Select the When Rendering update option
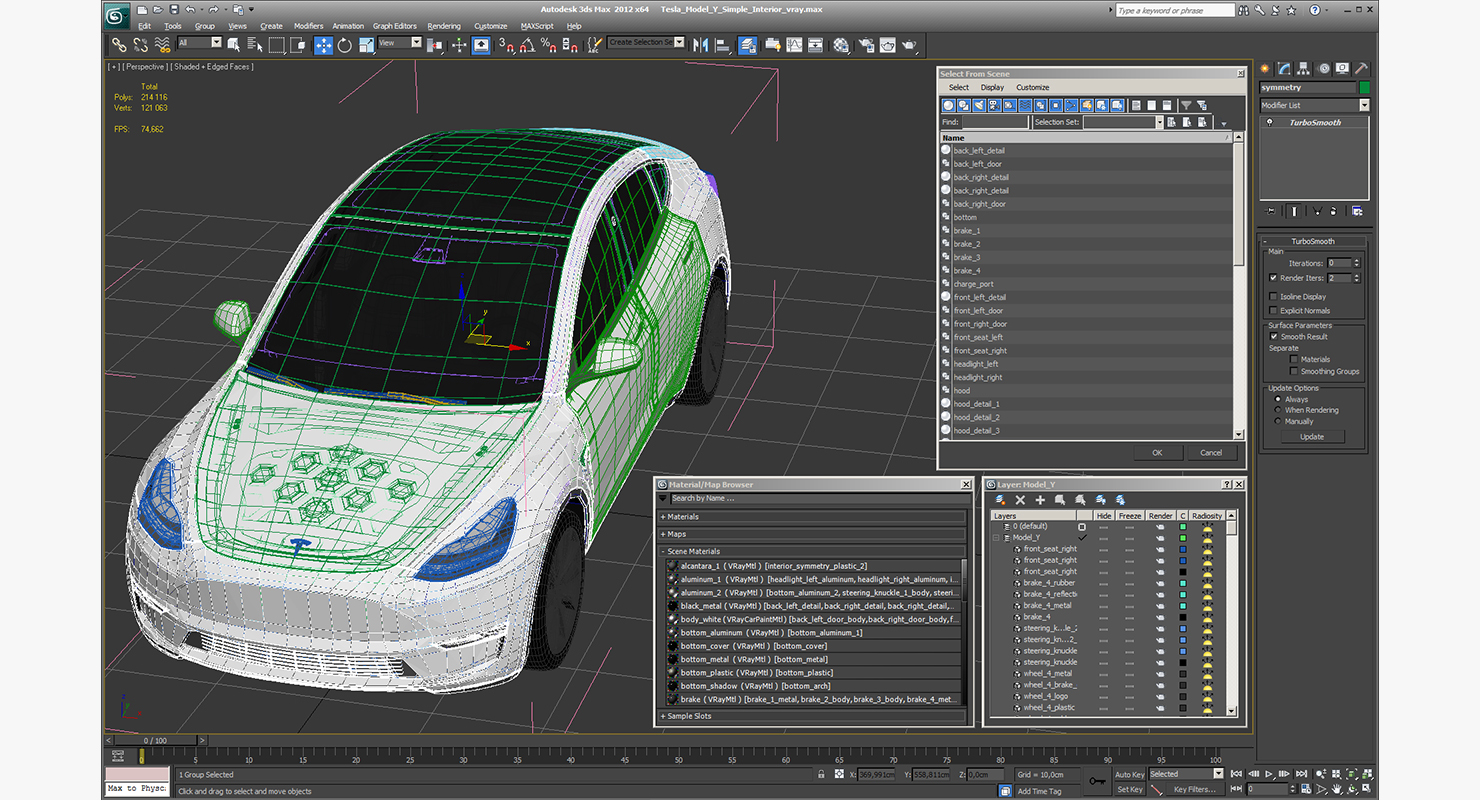 click(1277, 410)
